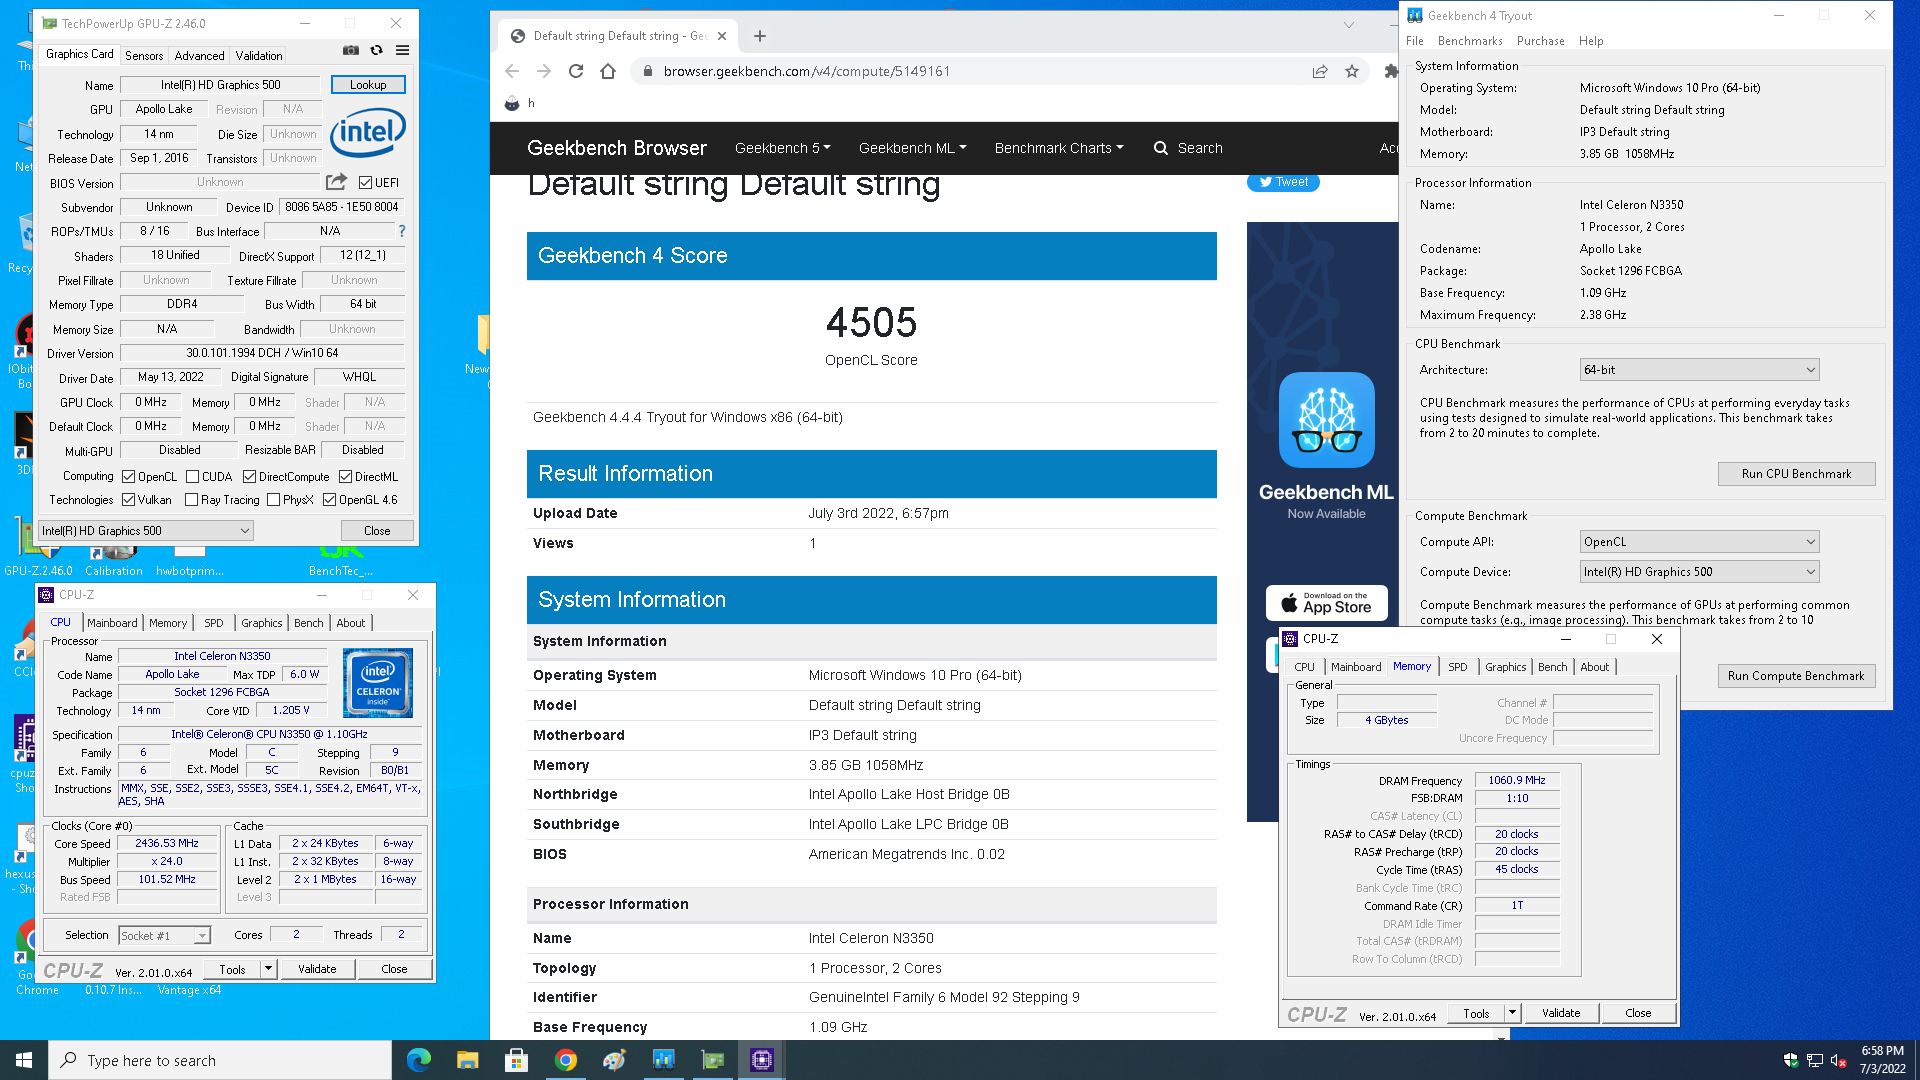Click the Intel logo in GPU-Z
This screenshot has height=1080, width=1920.
point(367,132)
